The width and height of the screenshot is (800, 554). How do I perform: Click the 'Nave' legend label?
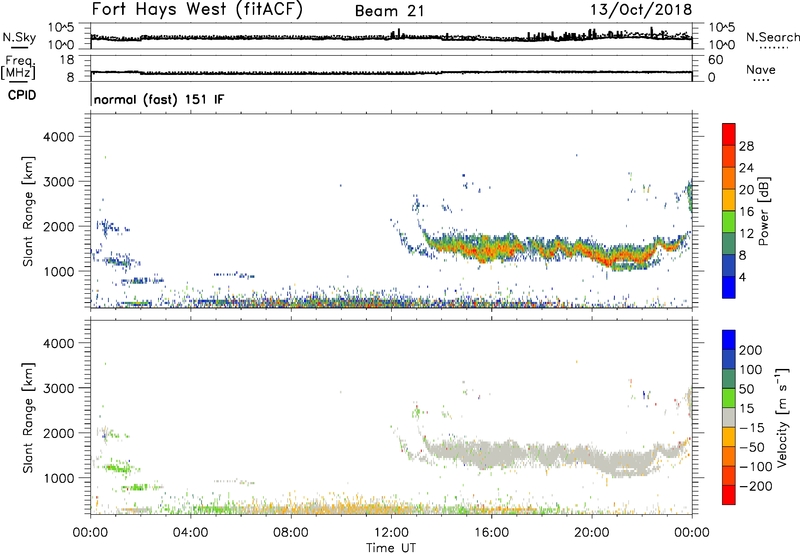tap(760, 69)
